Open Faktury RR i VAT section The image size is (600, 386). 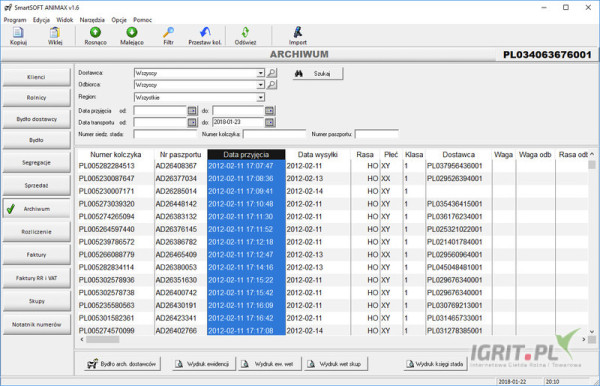pyautogui.click(x=36, y=278)
